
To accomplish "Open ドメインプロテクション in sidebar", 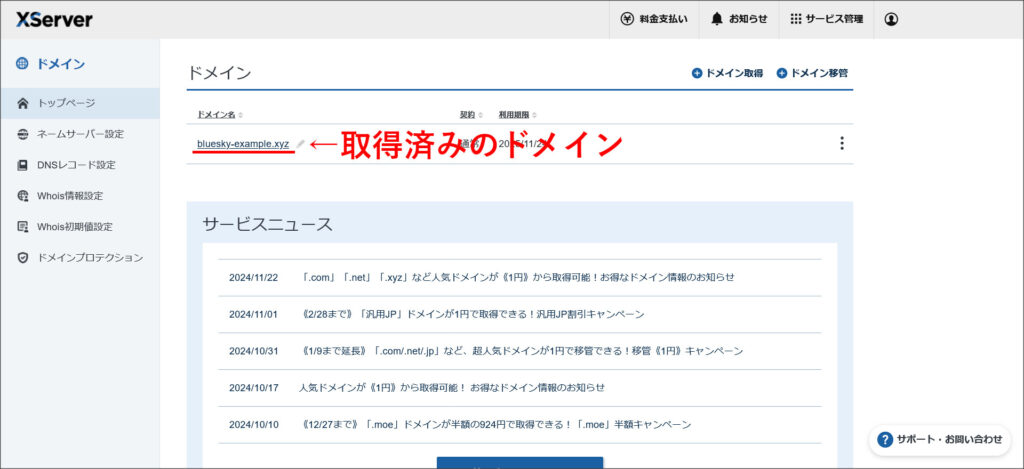I will click(x=80, y=257).
